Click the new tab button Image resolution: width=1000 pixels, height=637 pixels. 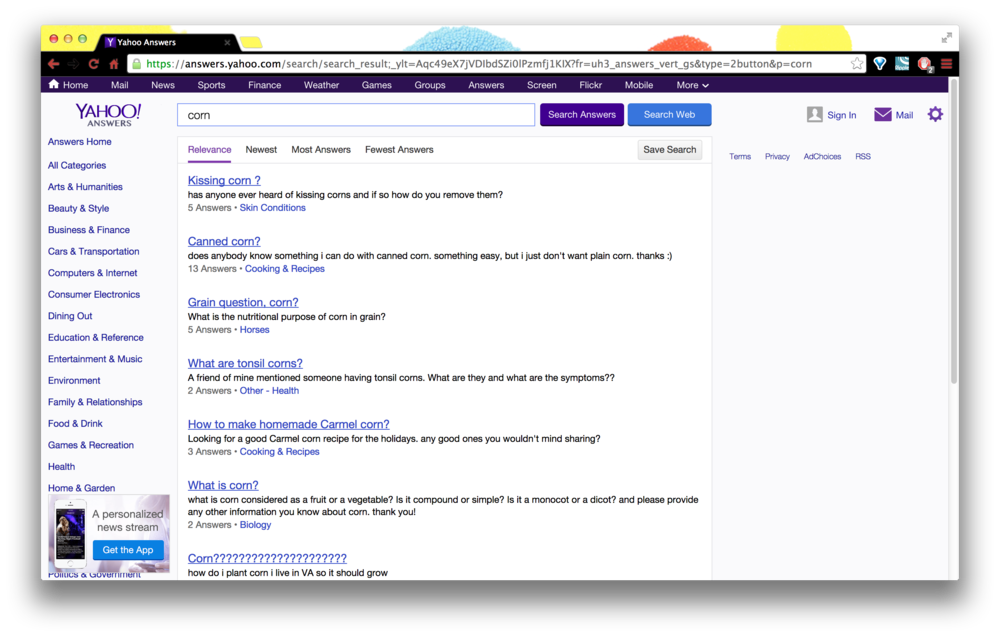(x=251, y=43)
